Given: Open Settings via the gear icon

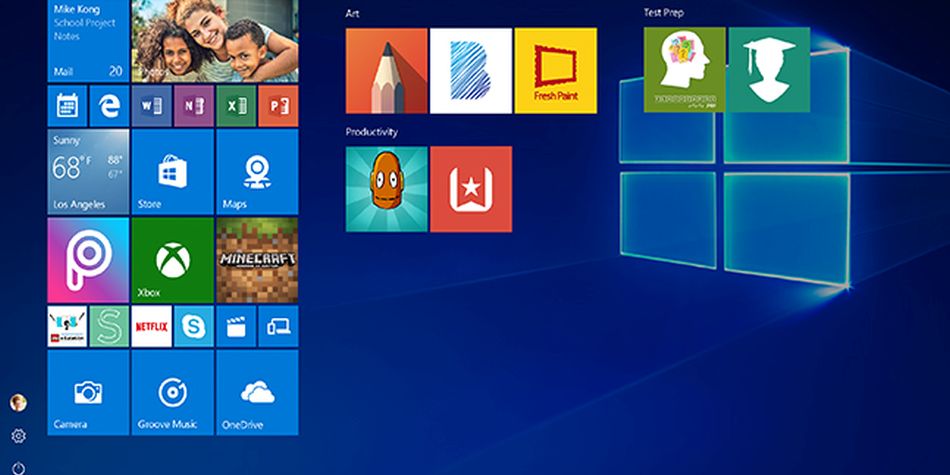Looking at the screenshot, I should [18, 436].
